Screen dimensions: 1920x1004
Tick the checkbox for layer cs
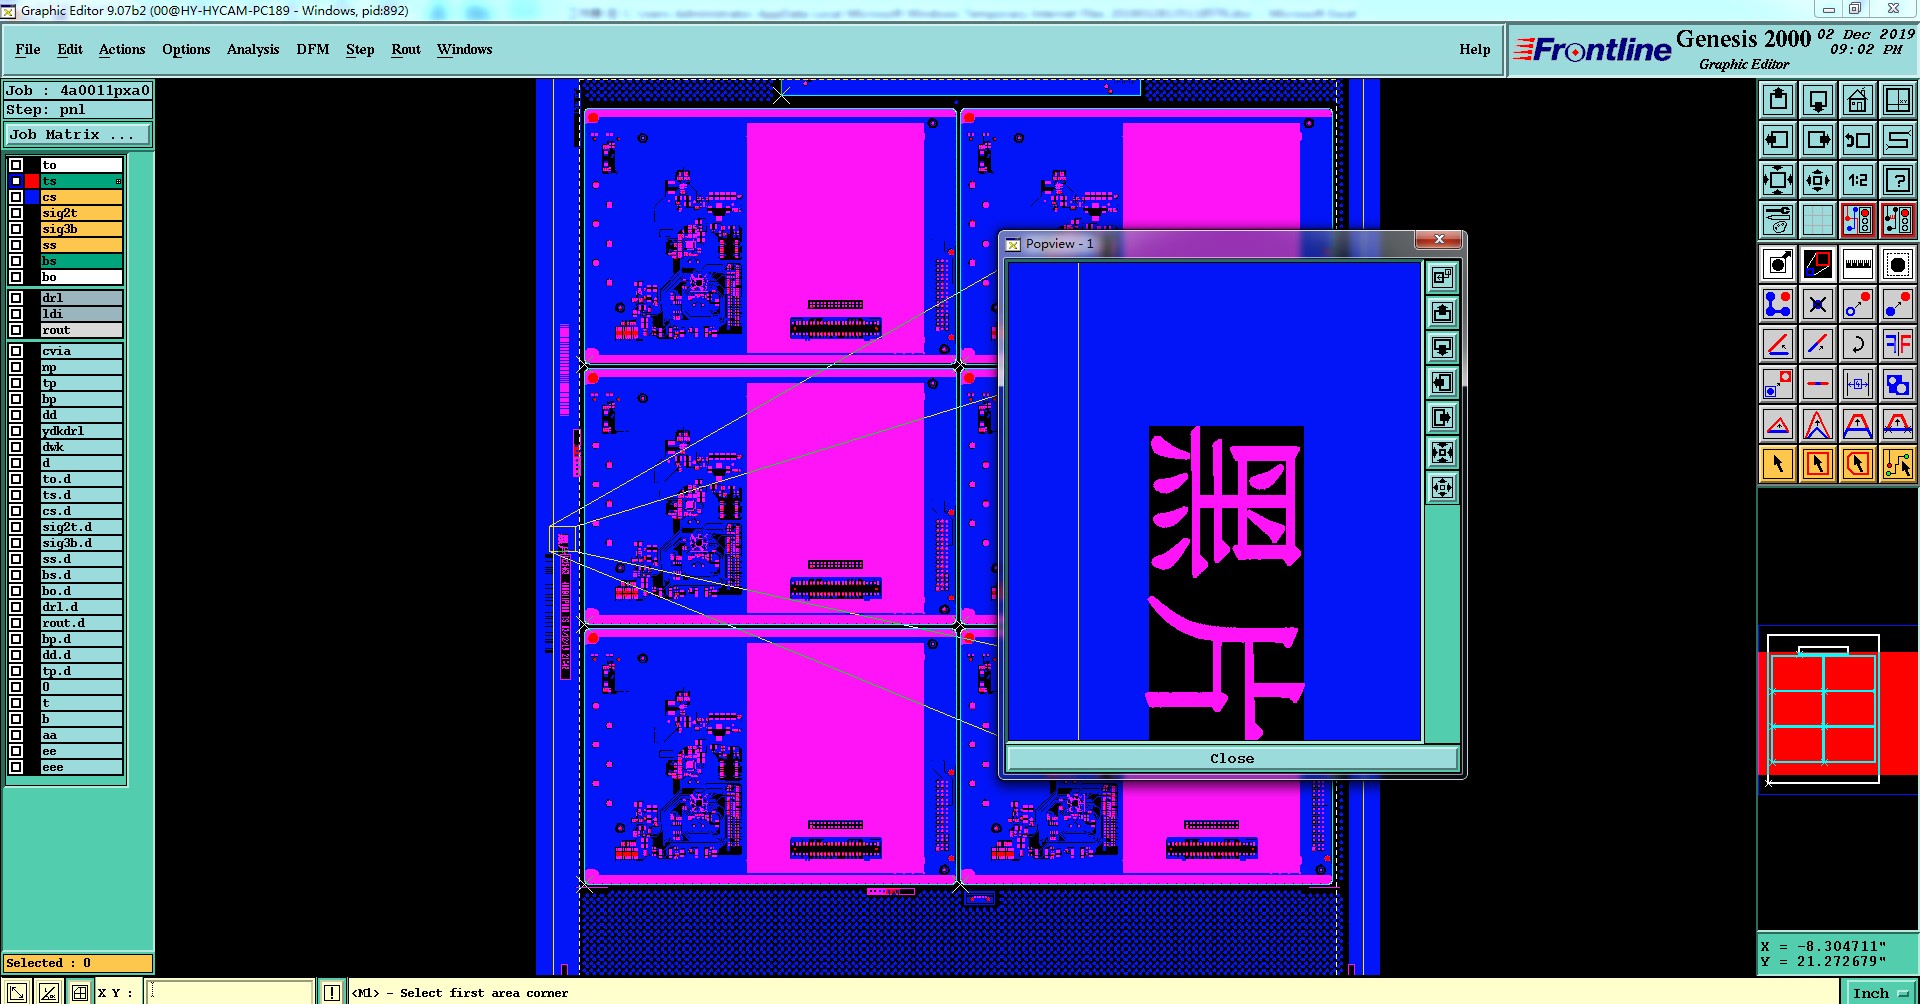tap(16, 197)
